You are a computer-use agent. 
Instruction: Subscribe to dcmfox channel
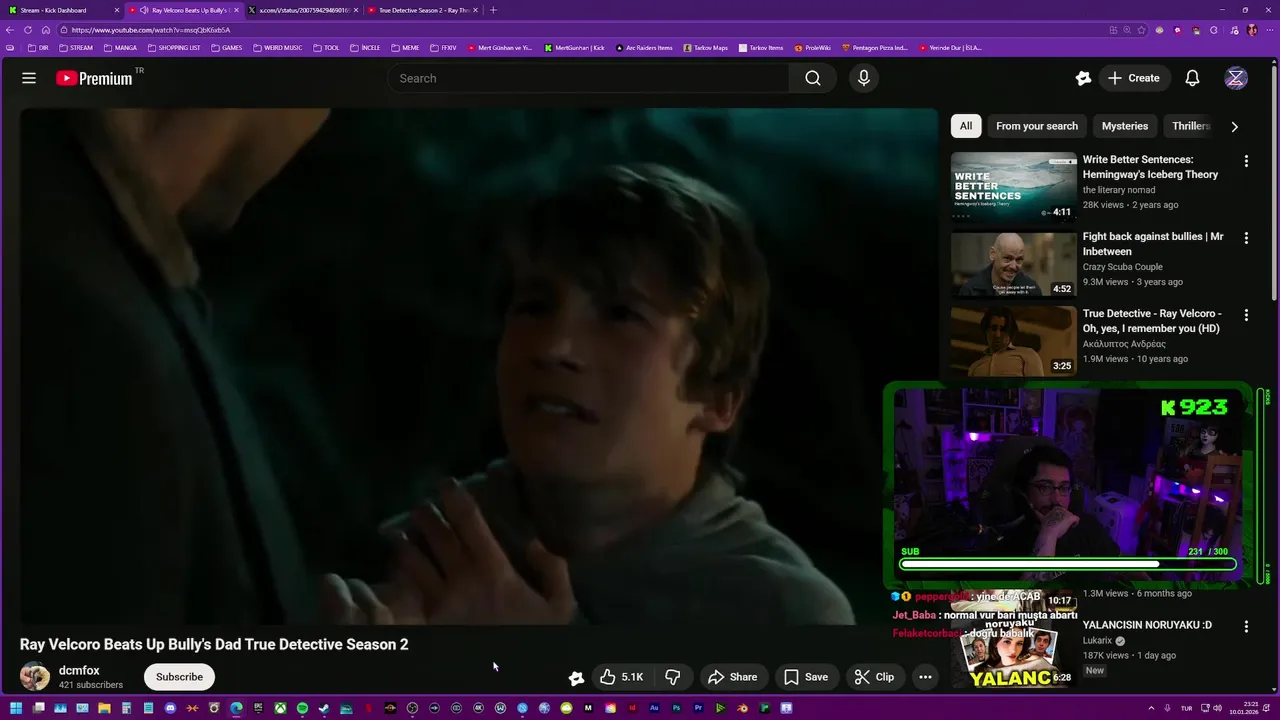(179, 677)
